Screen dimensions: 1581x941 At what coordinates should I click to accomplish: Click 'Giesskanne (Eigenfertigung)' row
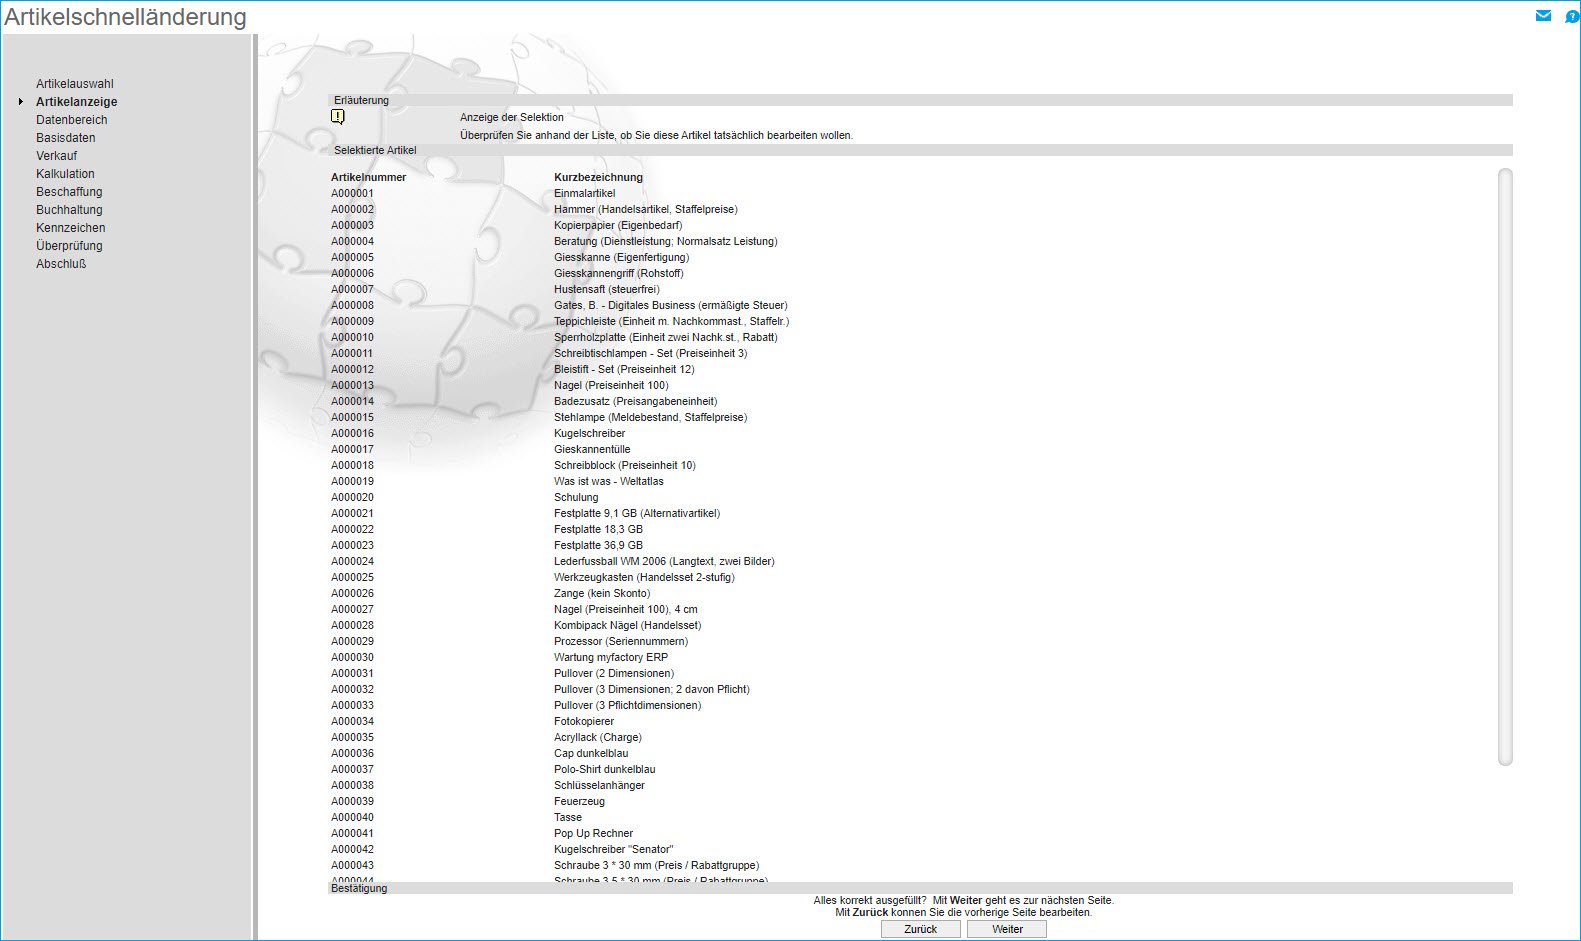622,257
